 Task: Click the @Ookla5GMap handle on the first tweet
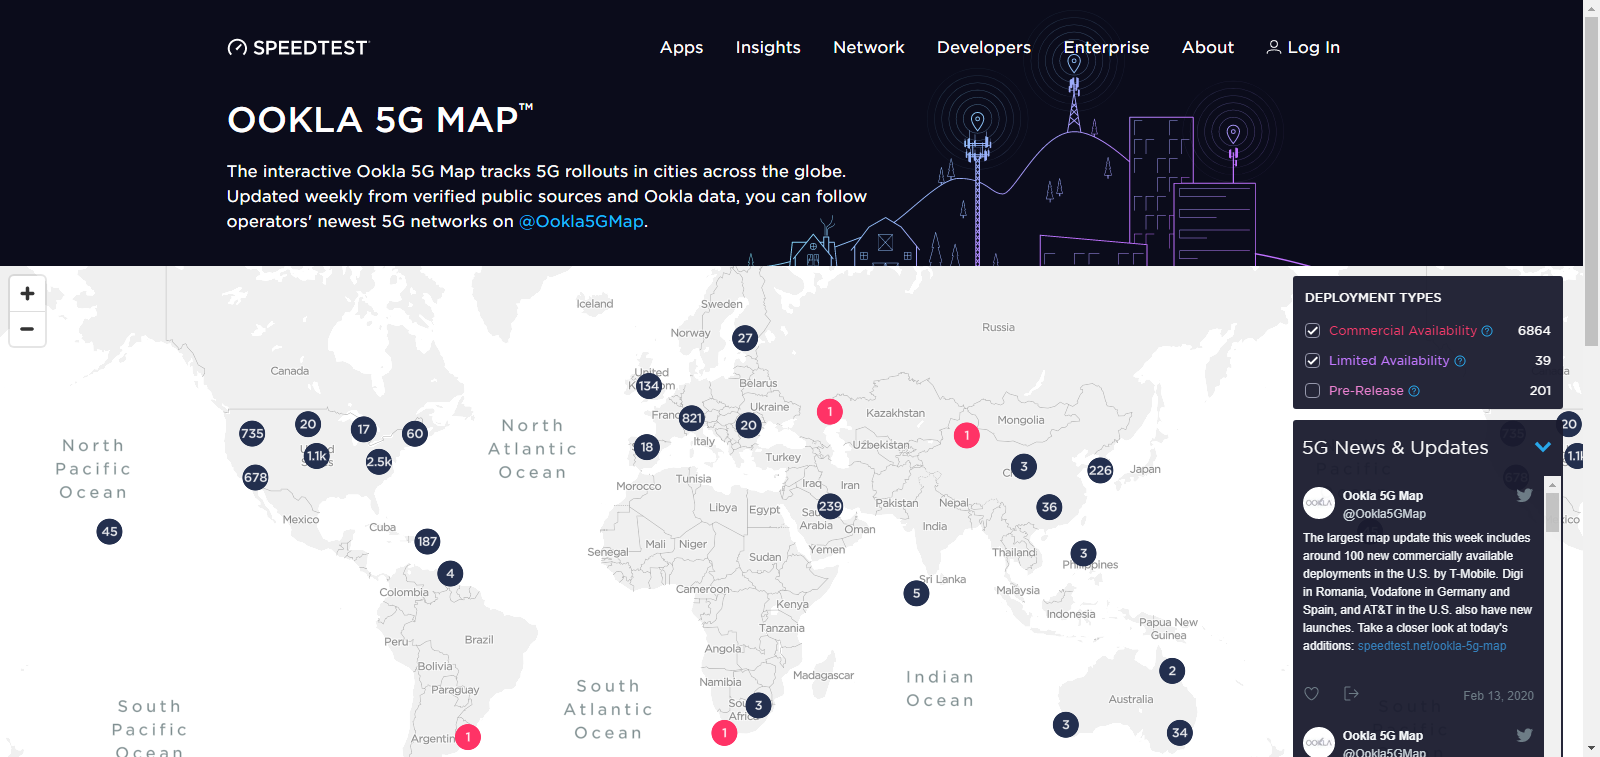click(x=1384, y=514)
